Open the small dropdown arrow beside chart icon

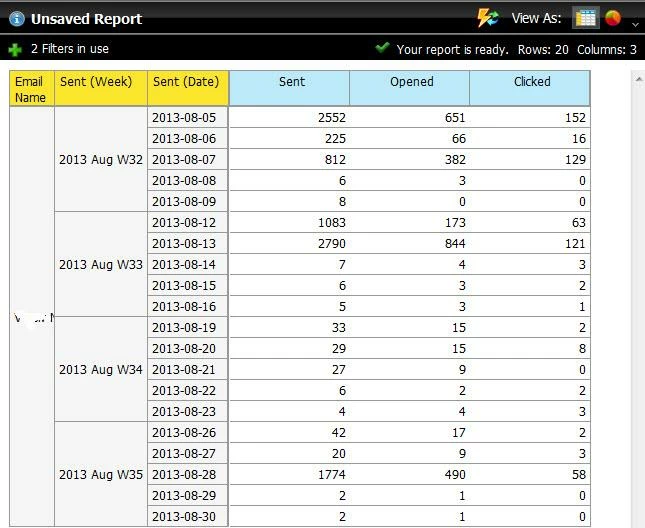[x=635, y=25]
